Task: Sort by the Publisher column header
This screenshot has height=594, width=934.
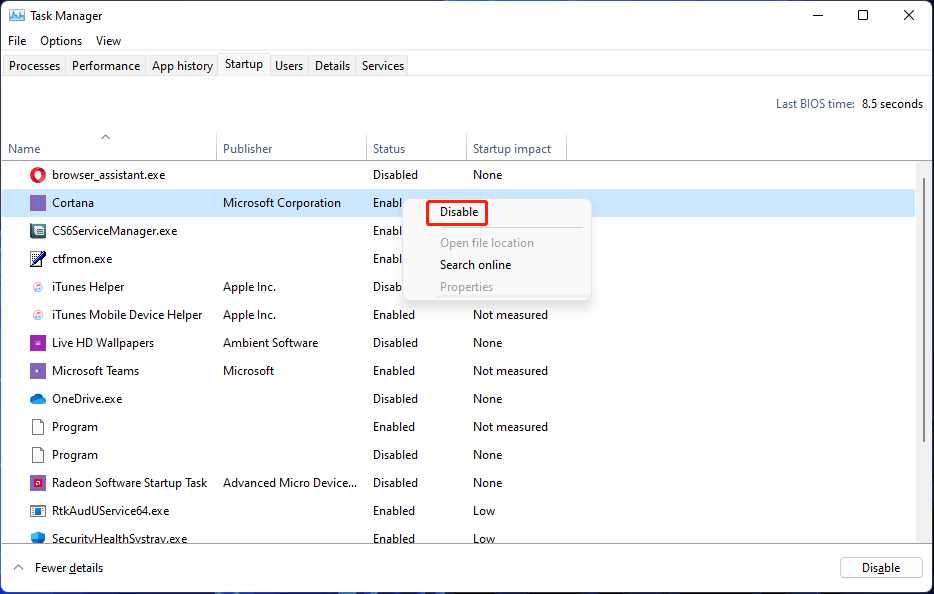Action: [291, 147]
